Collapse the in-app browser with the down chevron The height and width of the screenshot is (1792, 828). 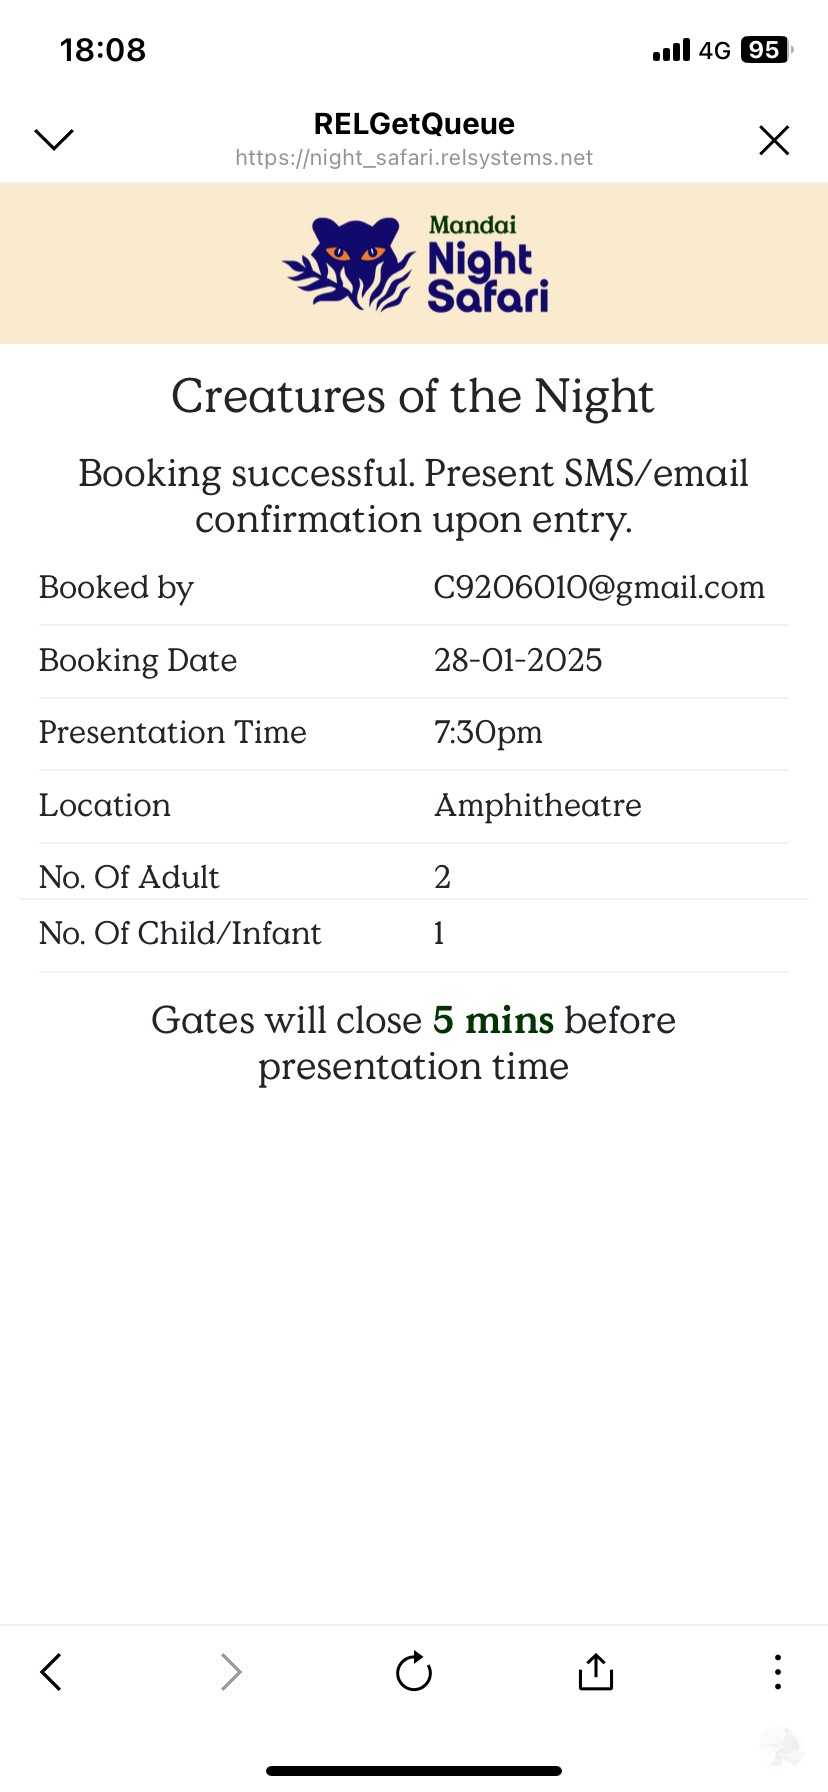54,140
